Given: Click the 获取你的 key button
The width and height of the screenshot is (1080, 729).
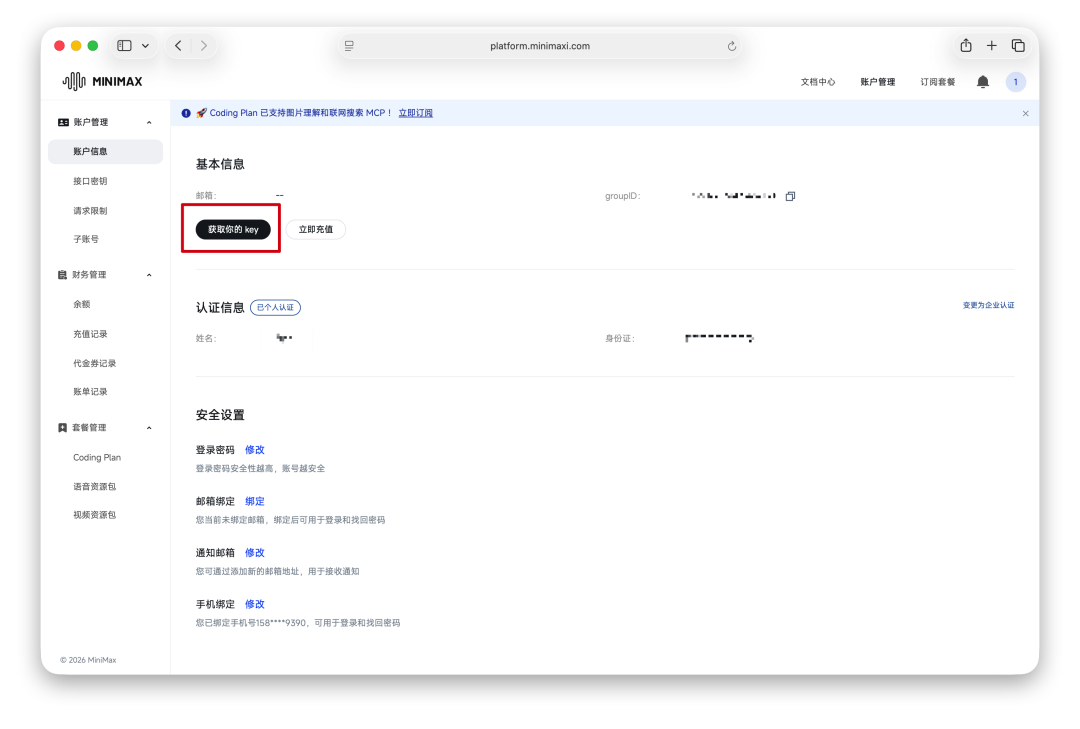Looking at the screenshot, I should coord(231,229).
